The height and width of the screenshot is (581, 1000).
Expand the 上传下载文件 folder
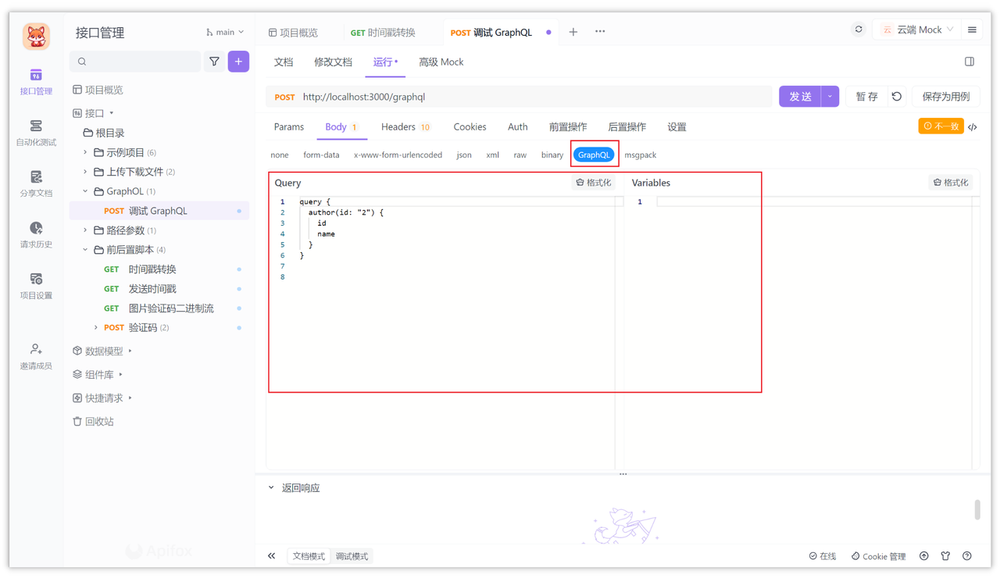[x=85, y=172]
